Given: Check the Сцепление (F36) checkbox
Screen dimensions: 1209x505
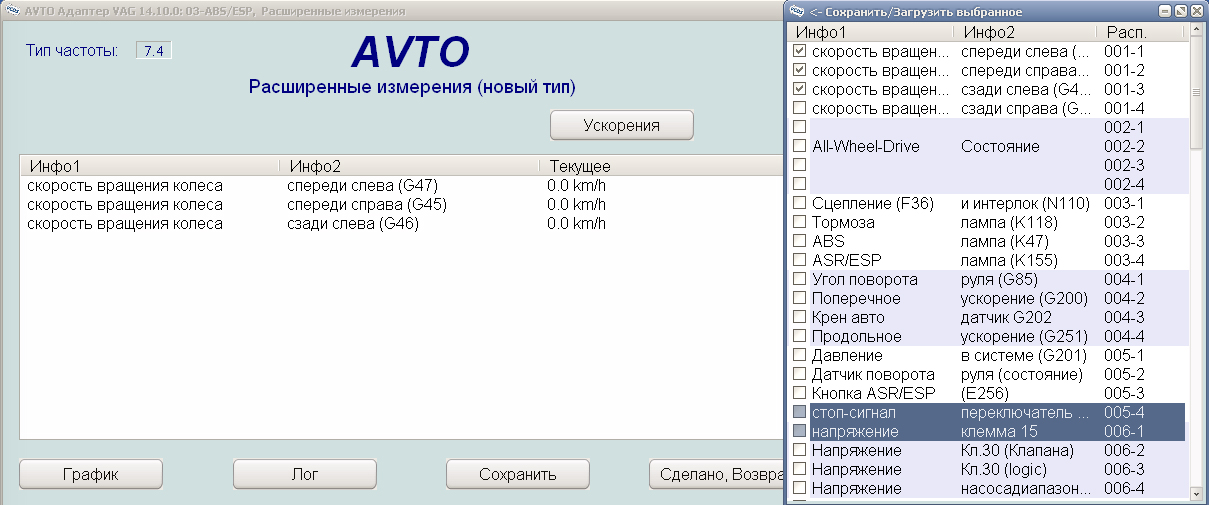Looking at the screenshot, I should tap(799, 203).
